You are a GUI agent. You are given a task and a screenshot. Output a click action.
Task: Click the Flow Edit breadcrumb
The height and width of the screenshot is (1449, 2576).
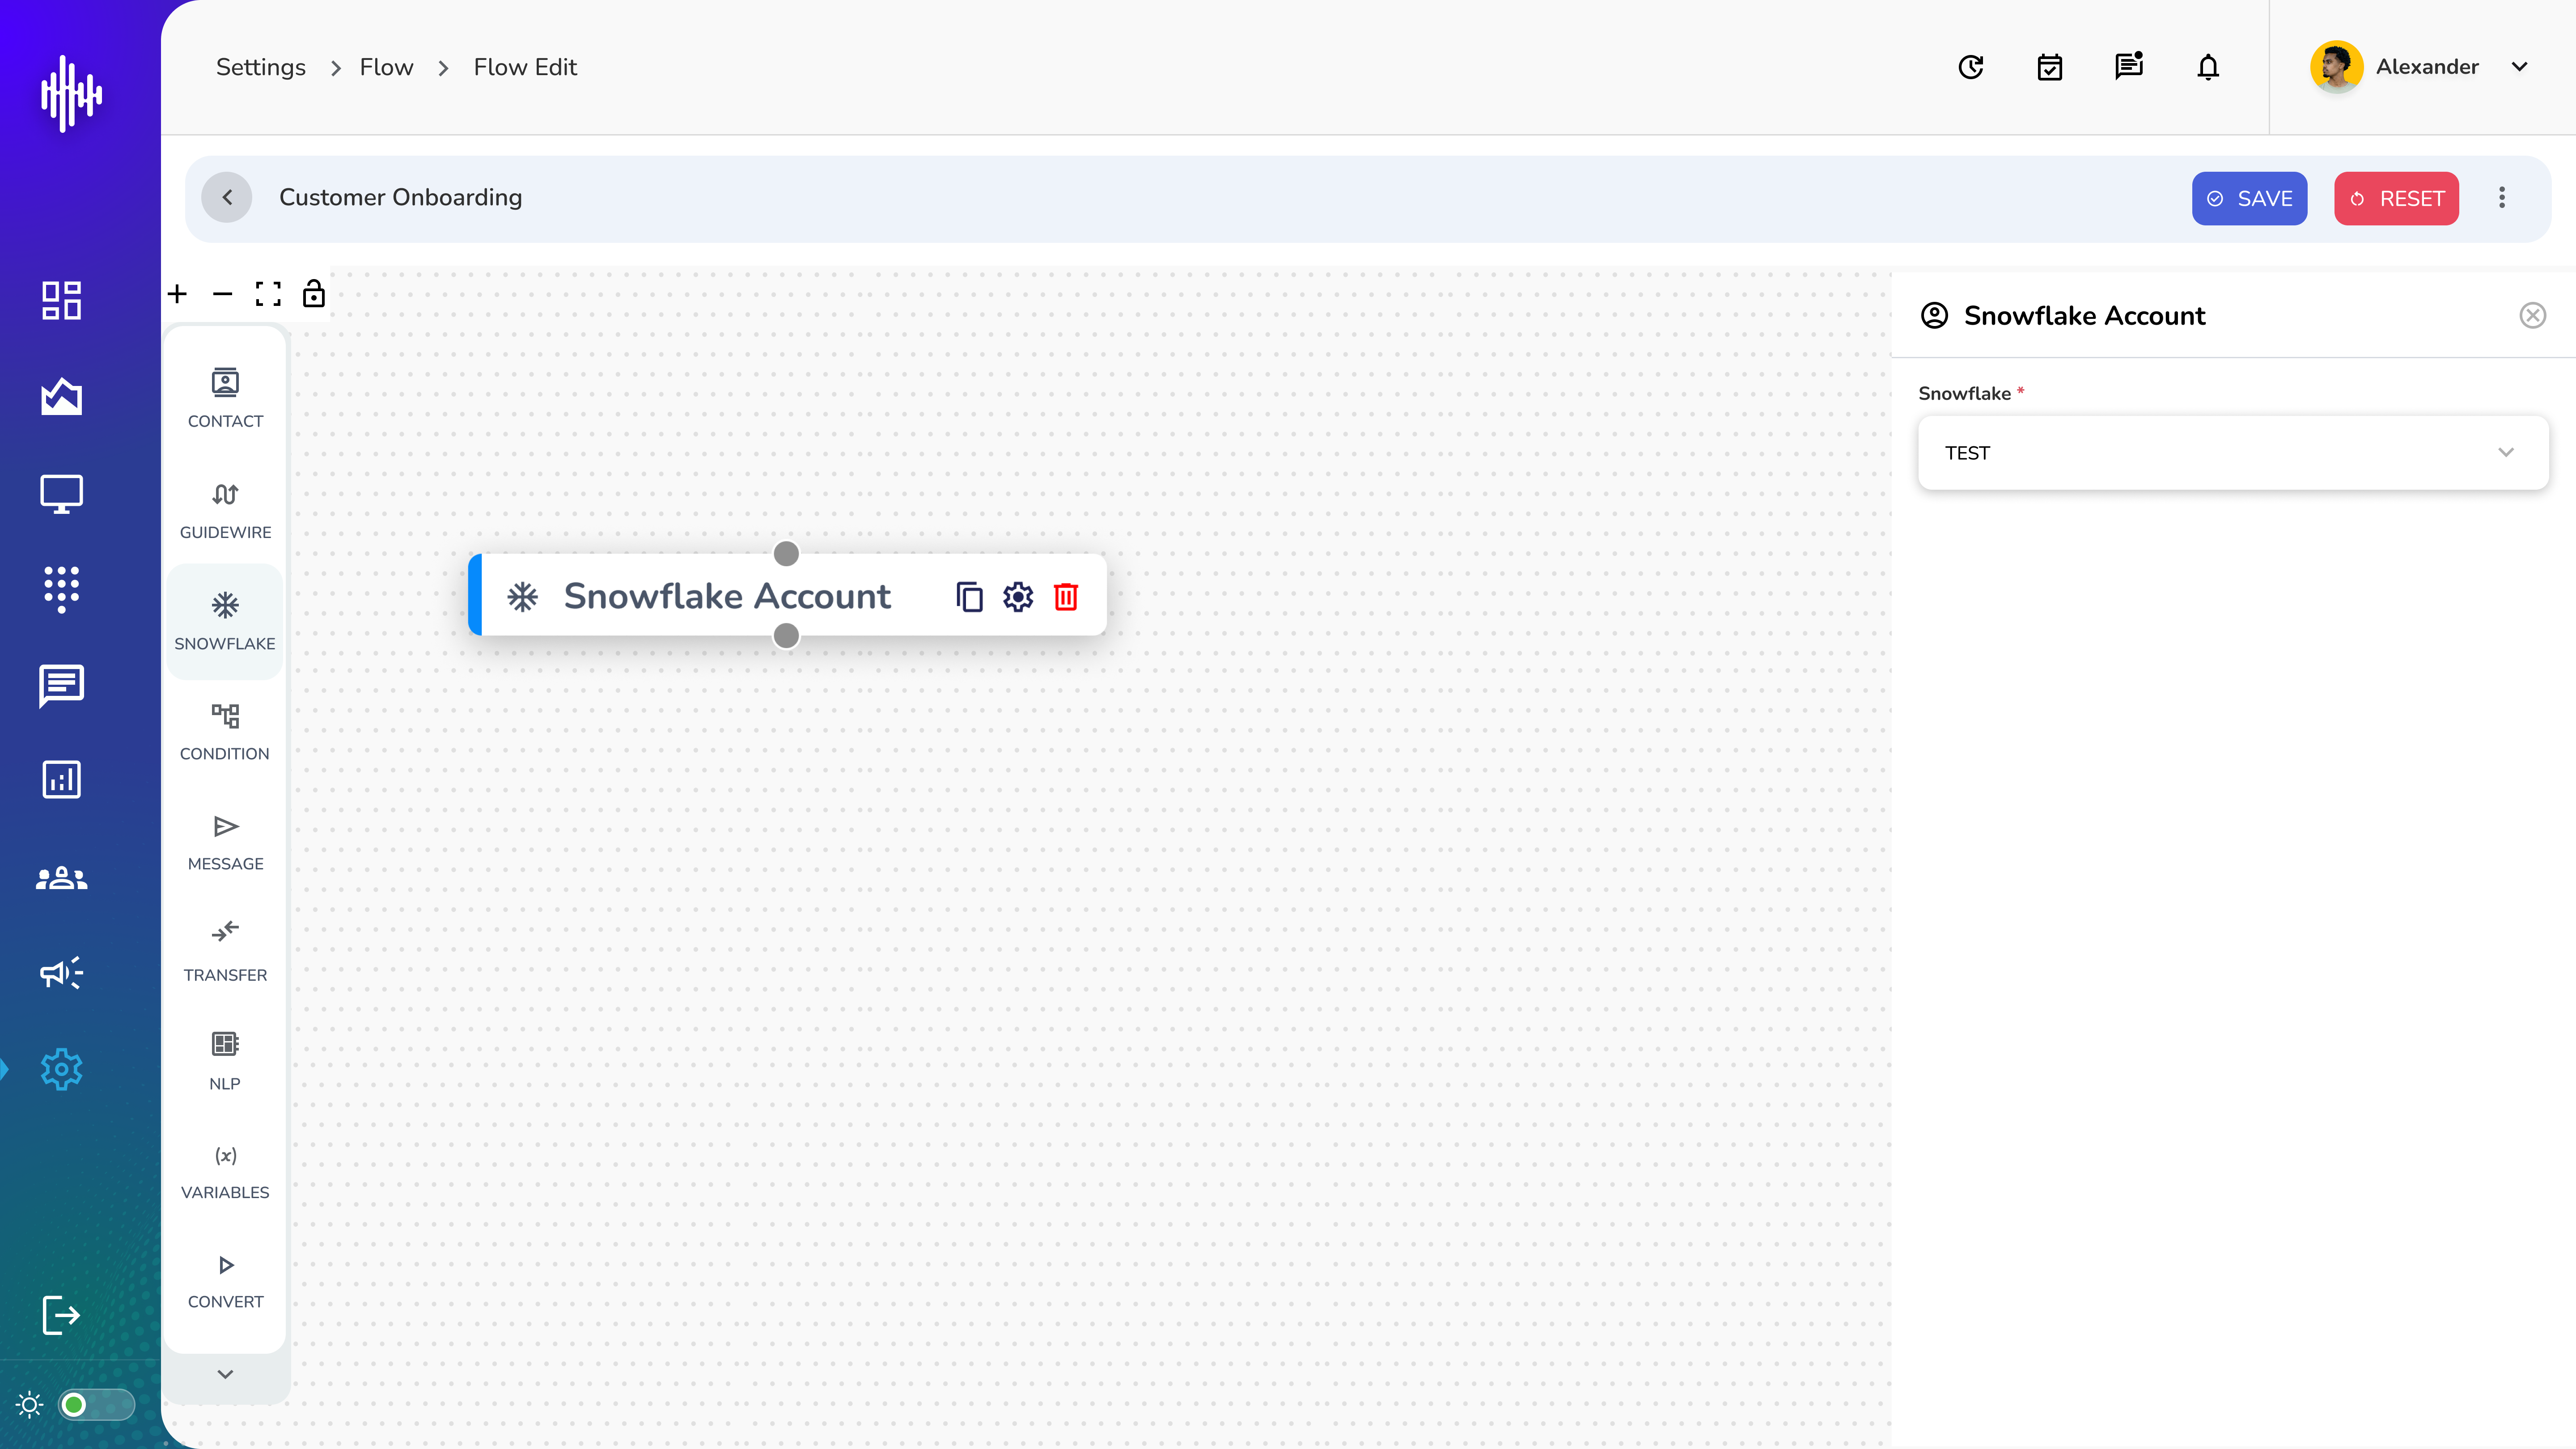pyautogui.click(x=525, y=67)
